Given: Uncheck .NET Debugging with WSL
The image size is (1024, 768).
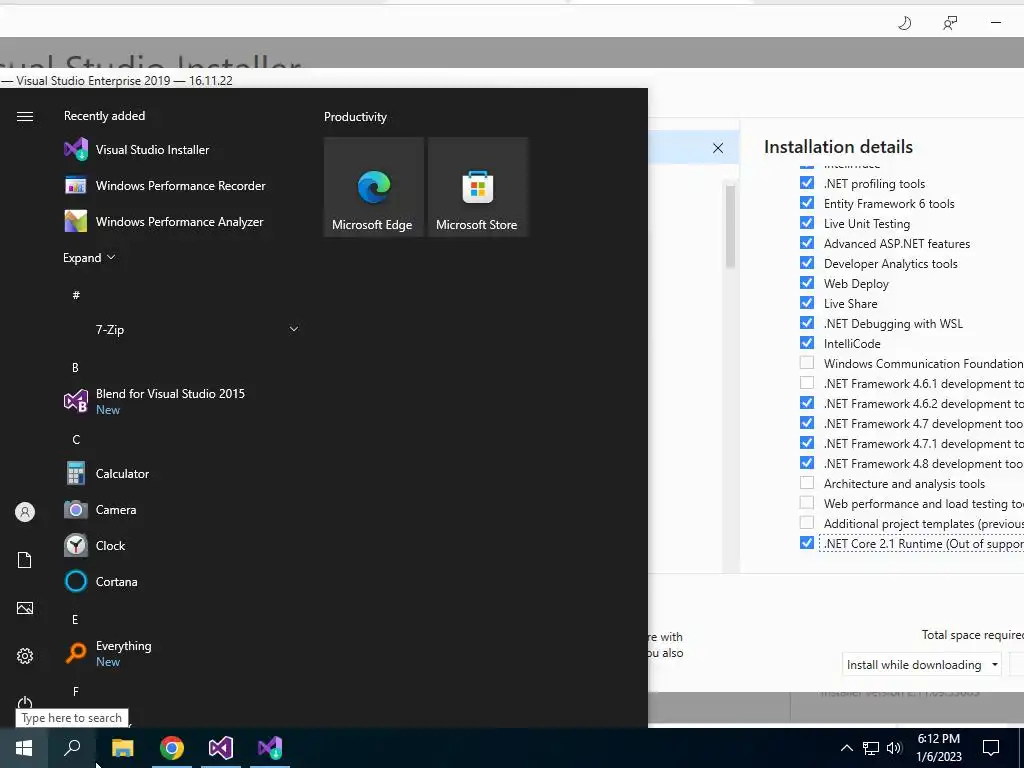Looking at the screenshot, I should [x=807, y=323].
